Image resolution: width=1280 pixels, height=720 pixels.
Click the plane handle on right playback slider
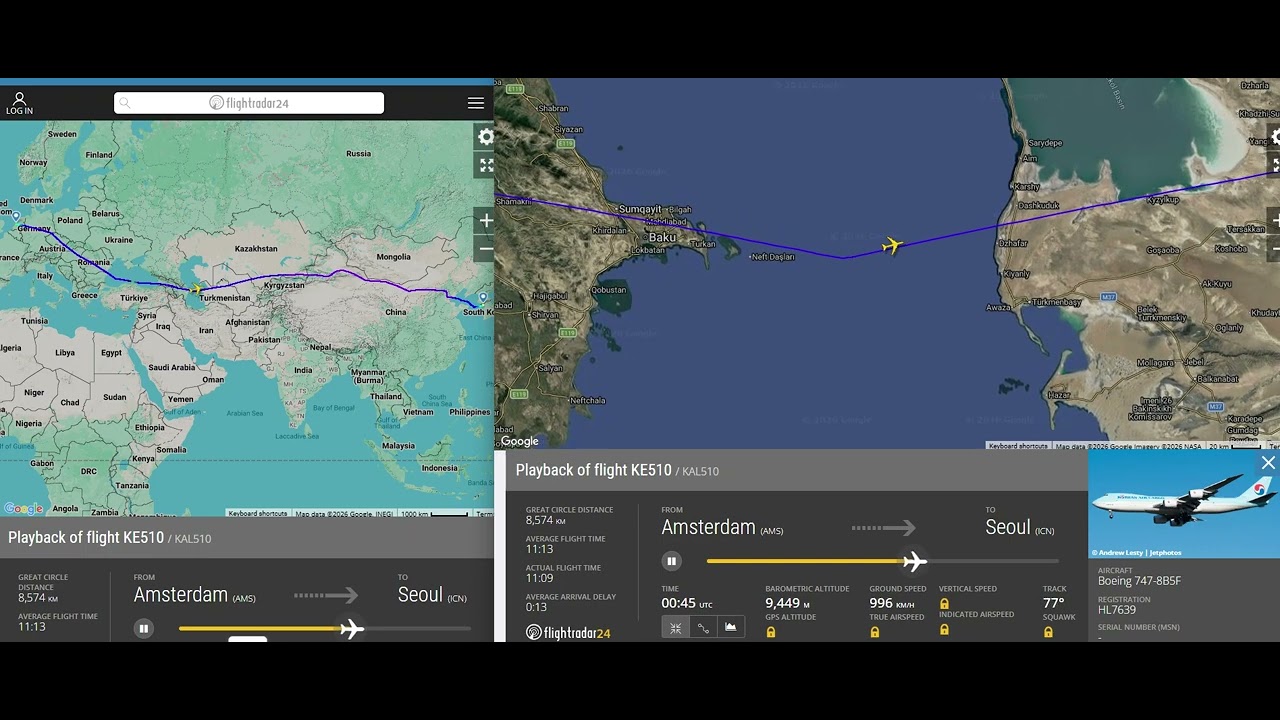[x=914, y=561]
